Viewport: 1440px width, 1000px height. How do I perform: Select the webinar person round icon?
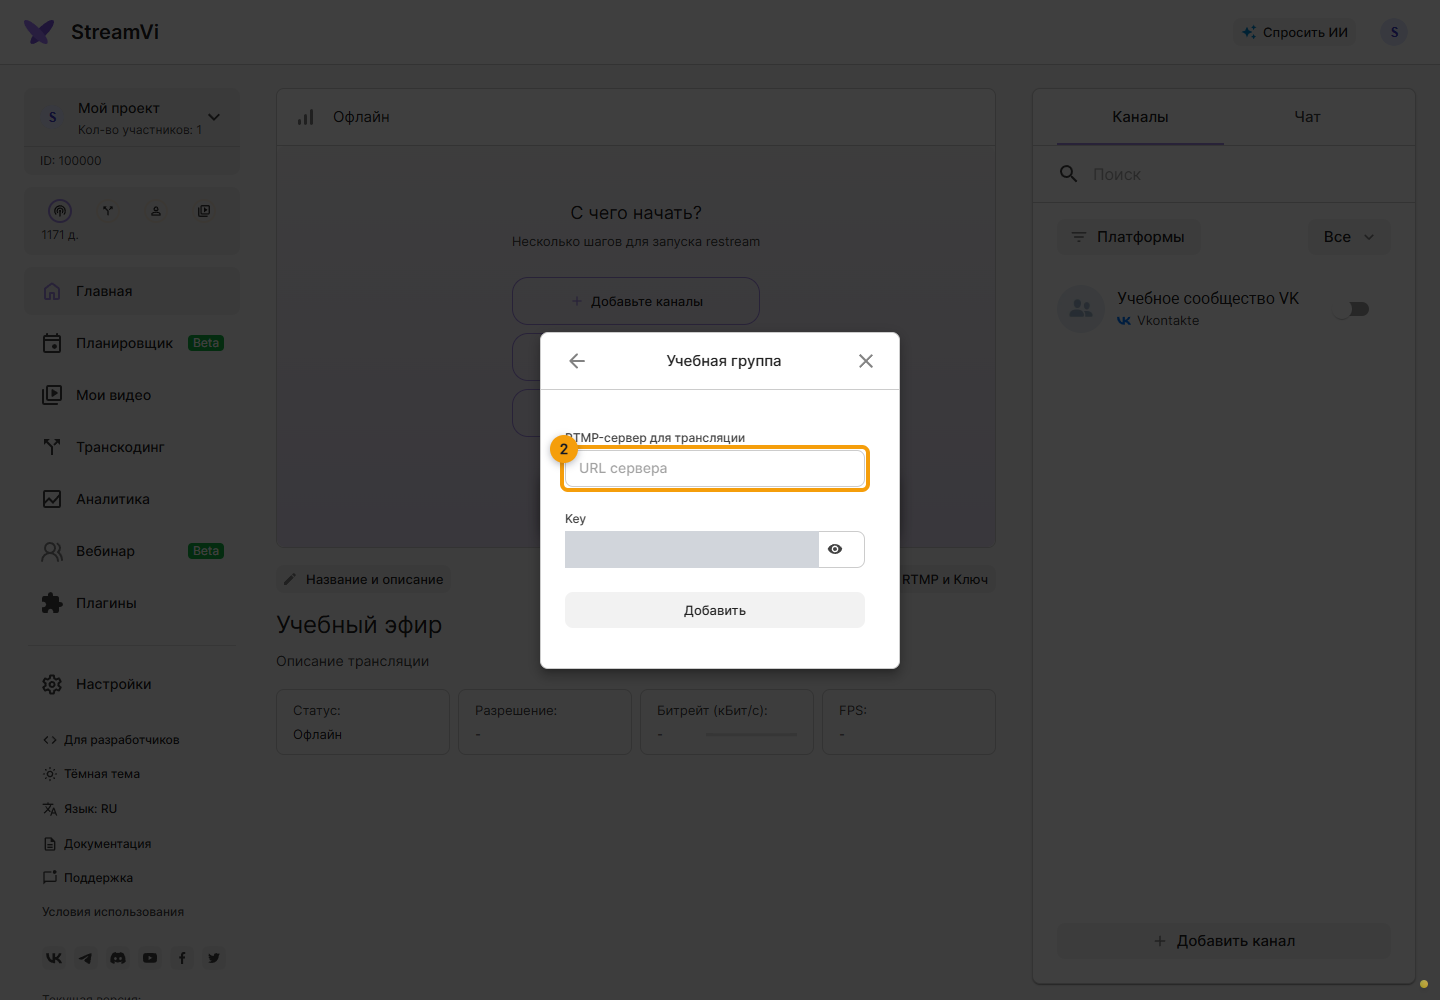[x=156, y=211]
